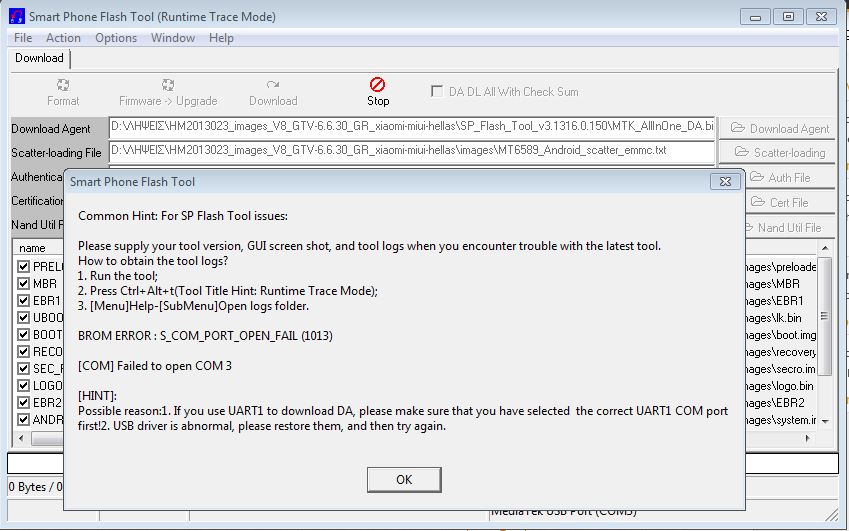Open the Help menu

(221, 38)
